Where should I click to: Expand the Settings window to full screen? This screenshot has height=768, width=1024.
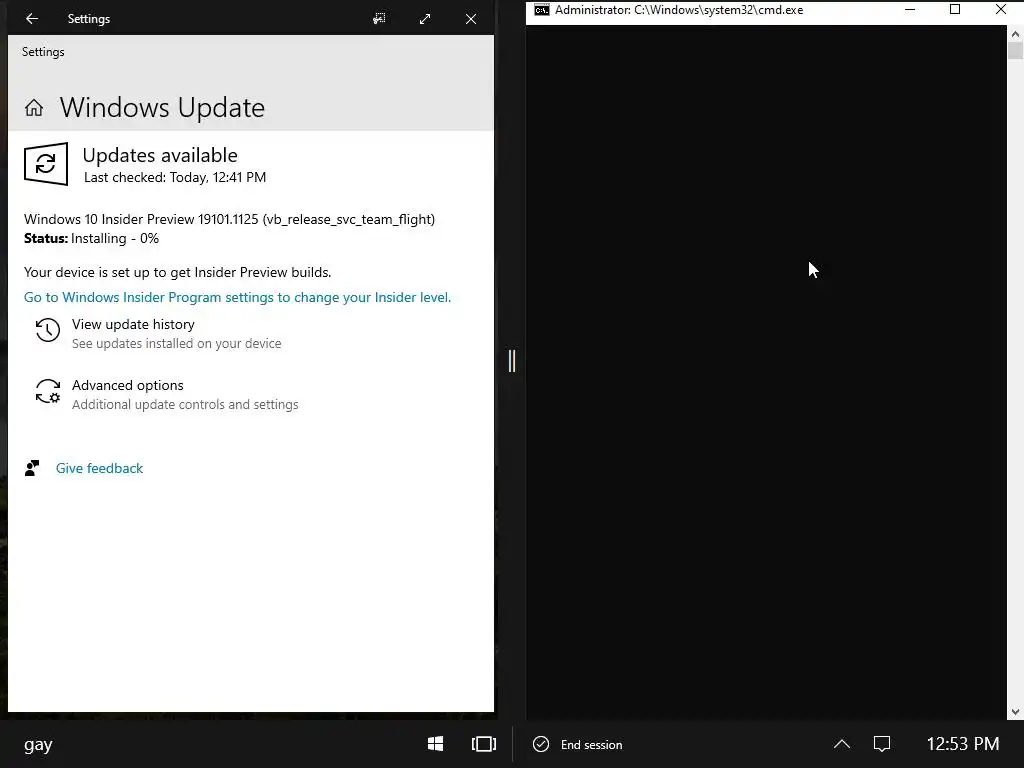(x=424, y=19)
